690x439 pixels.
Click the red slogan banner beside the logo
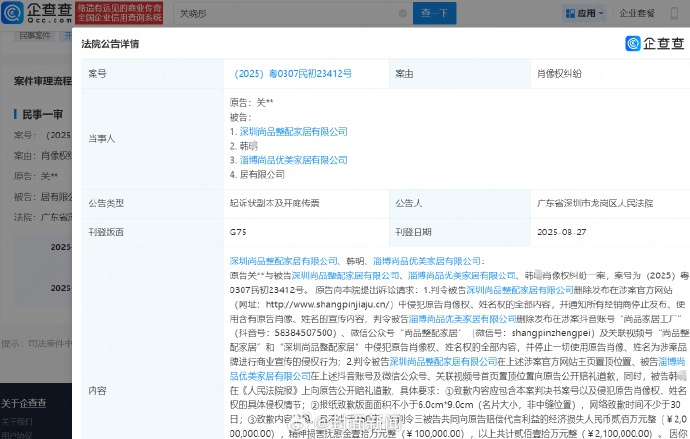pyautogui.click(x=119, y=13)
